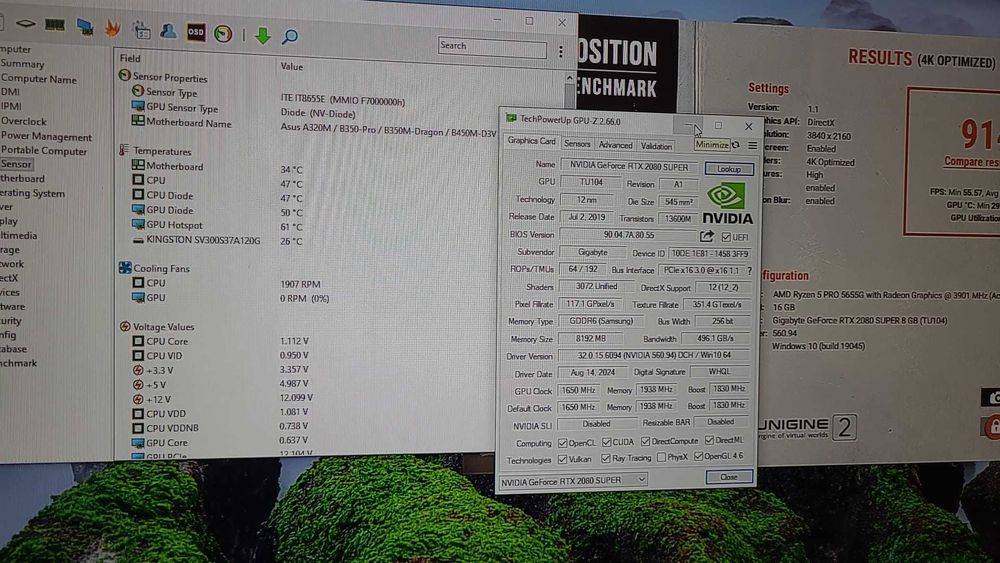Viewport: 1000px width, 563px height.
Task: Click the Field column header
Action: coord(130,59)
